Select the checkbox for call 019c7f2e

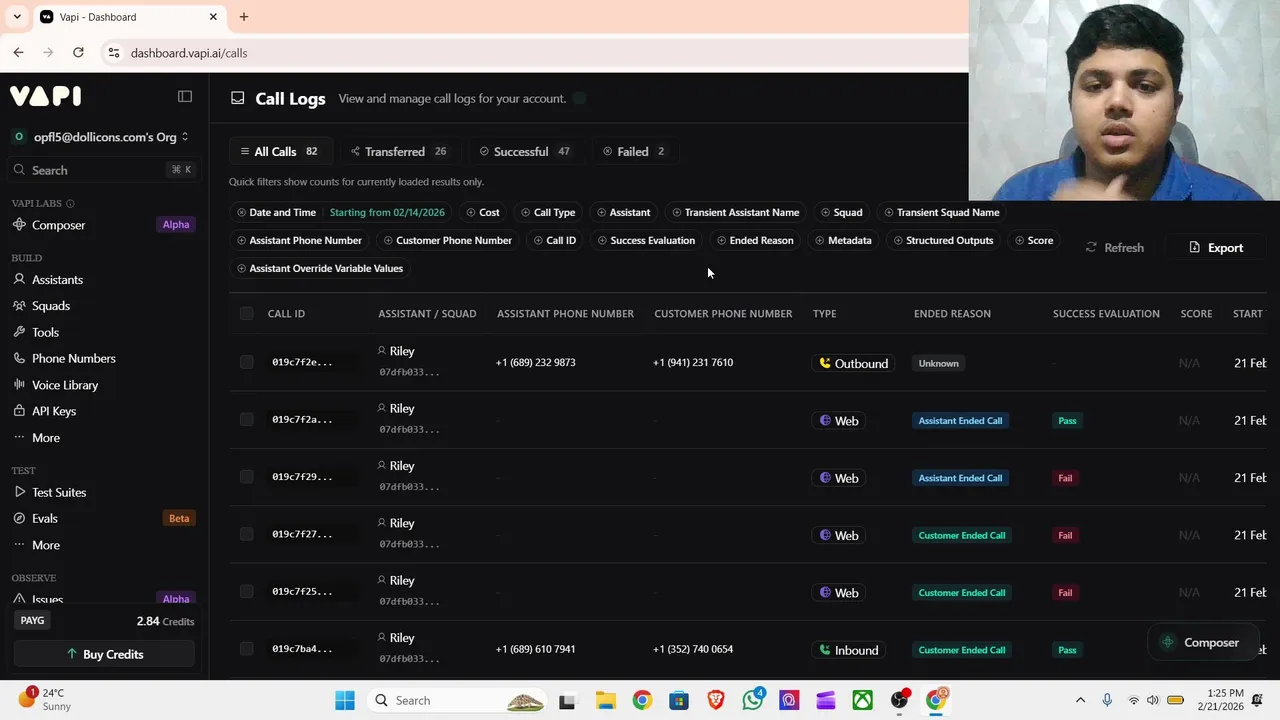(x=246, y=362)
